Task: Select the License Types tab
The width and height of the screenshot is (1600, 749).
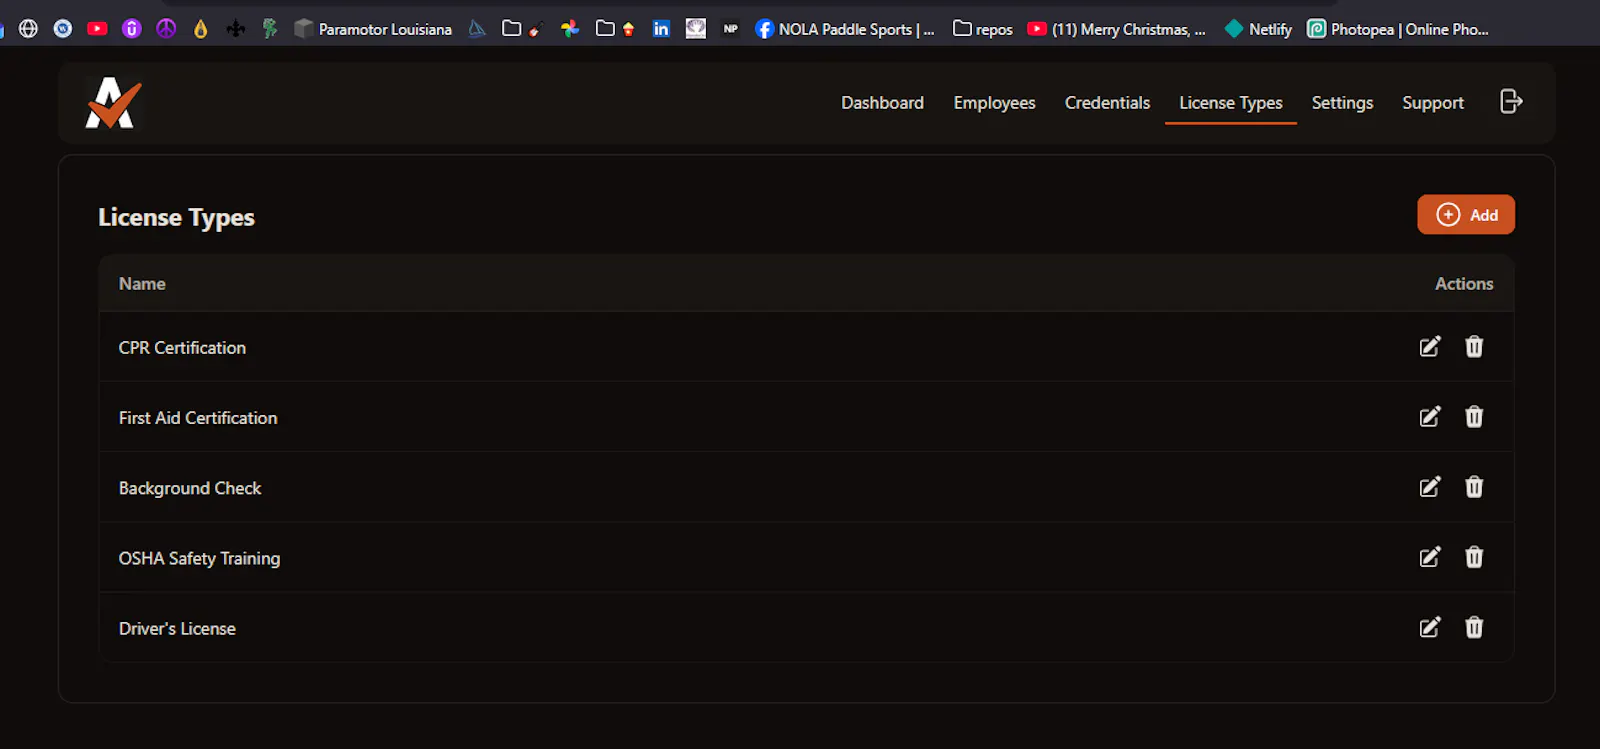Action: pyautogui.click(x=1231, y=103)
